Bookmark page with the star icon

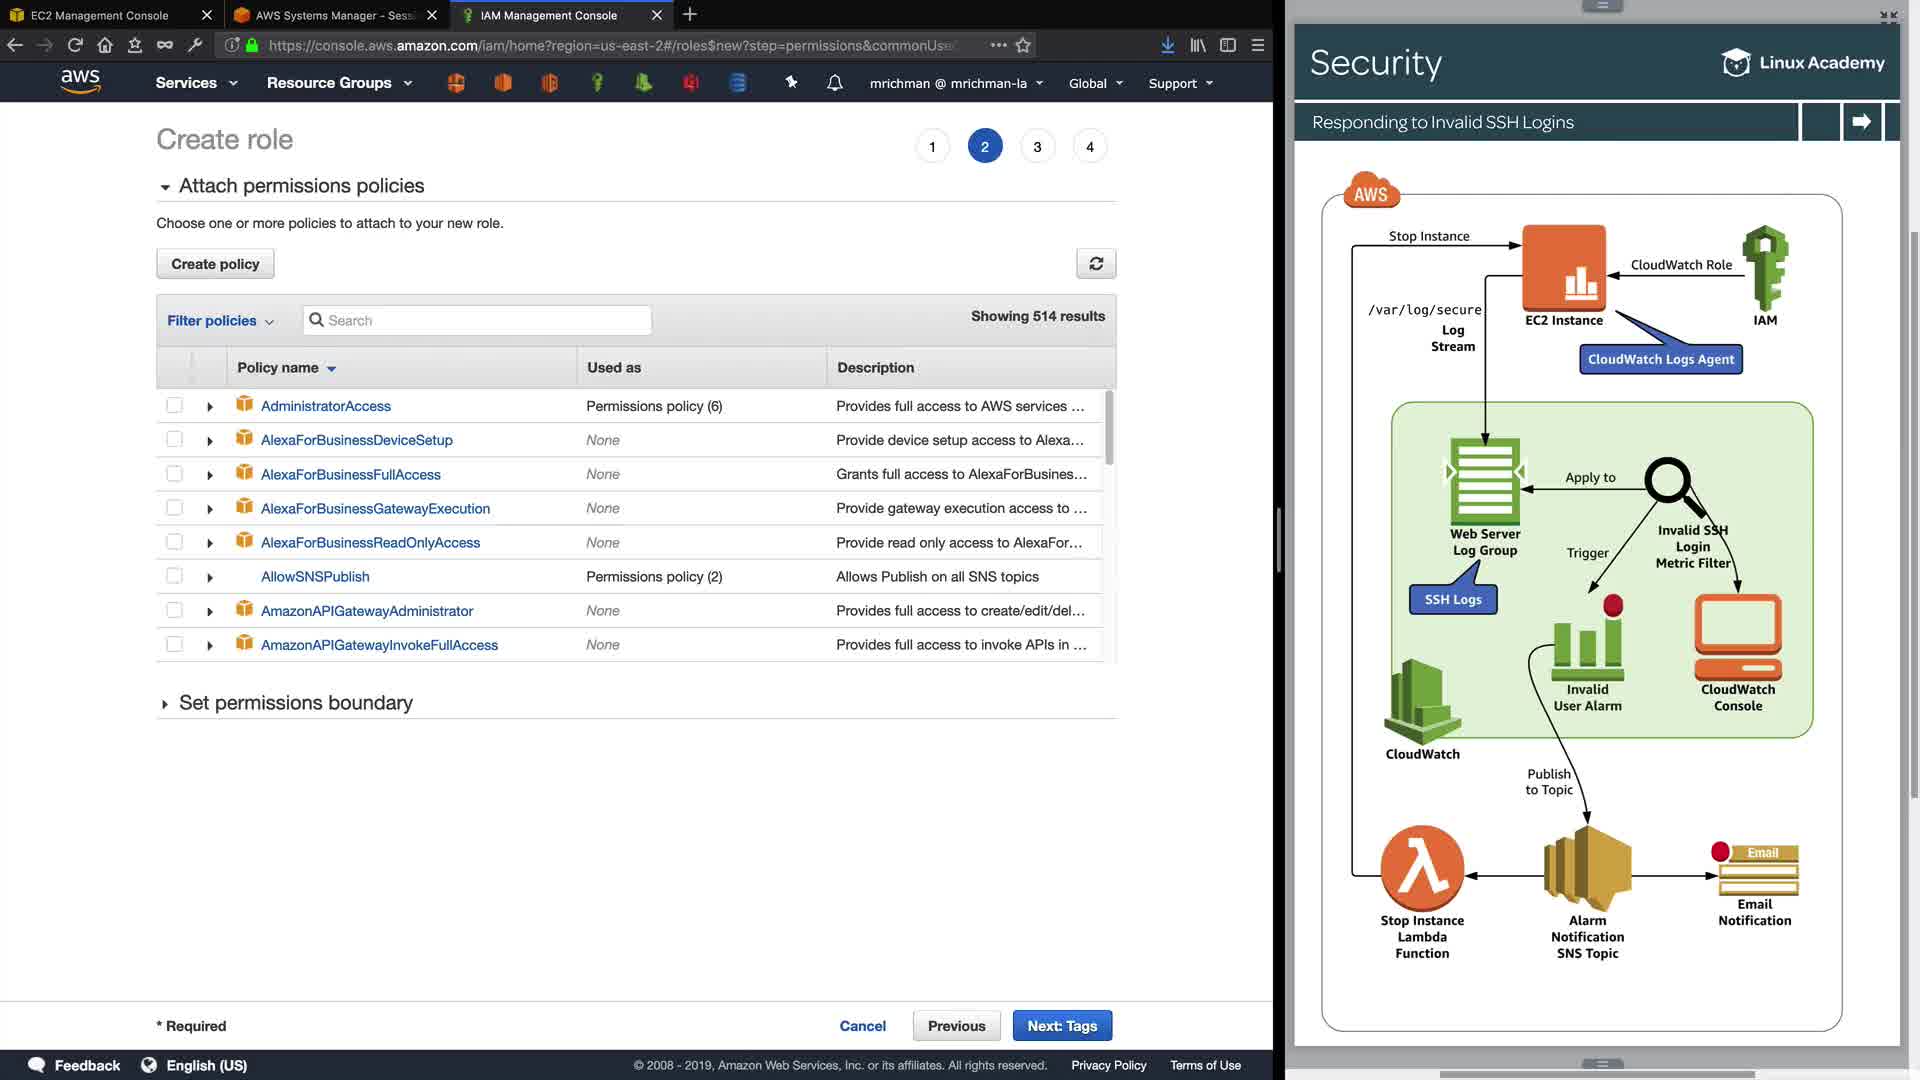pyautogui.click(x=1023, y=45)
